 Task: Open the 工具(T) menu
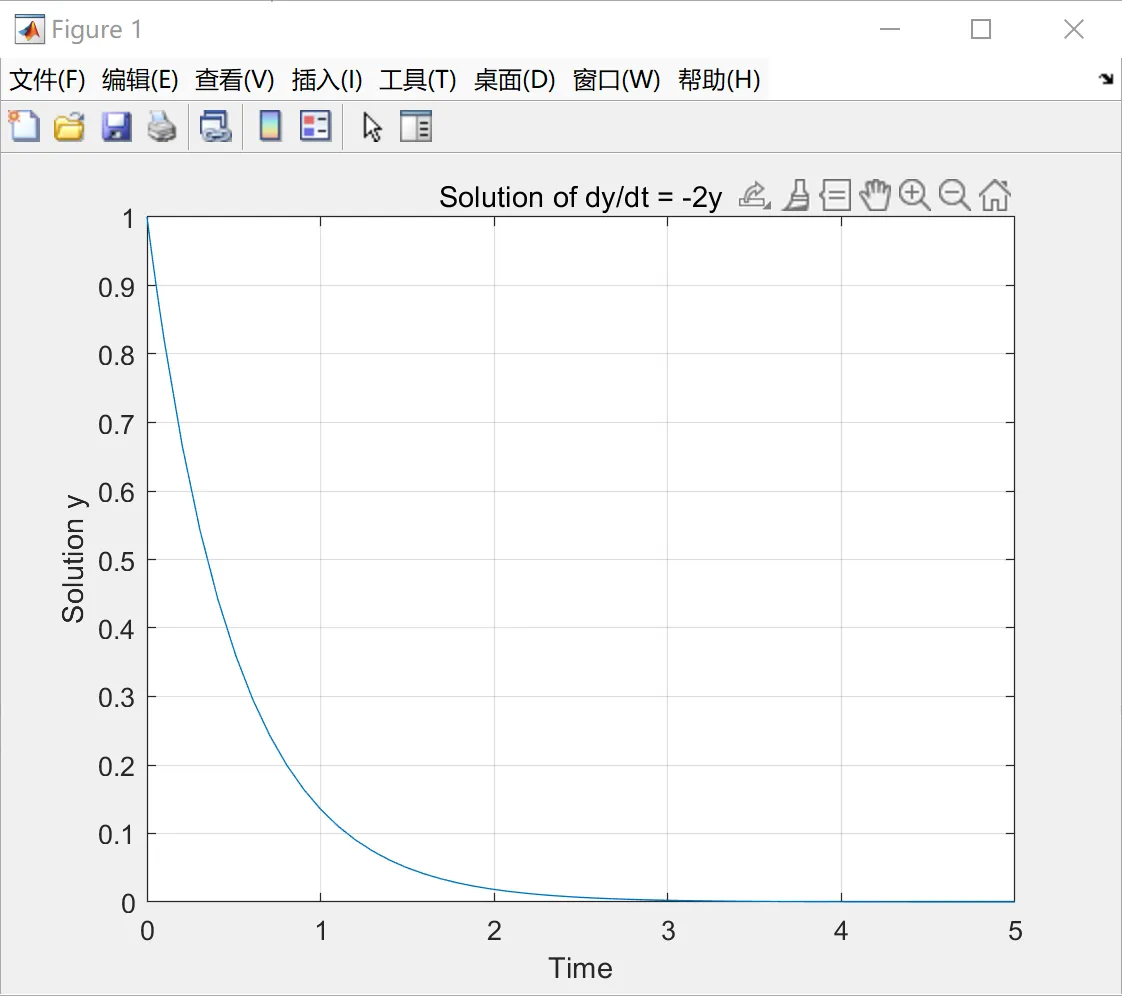point(418,79)
